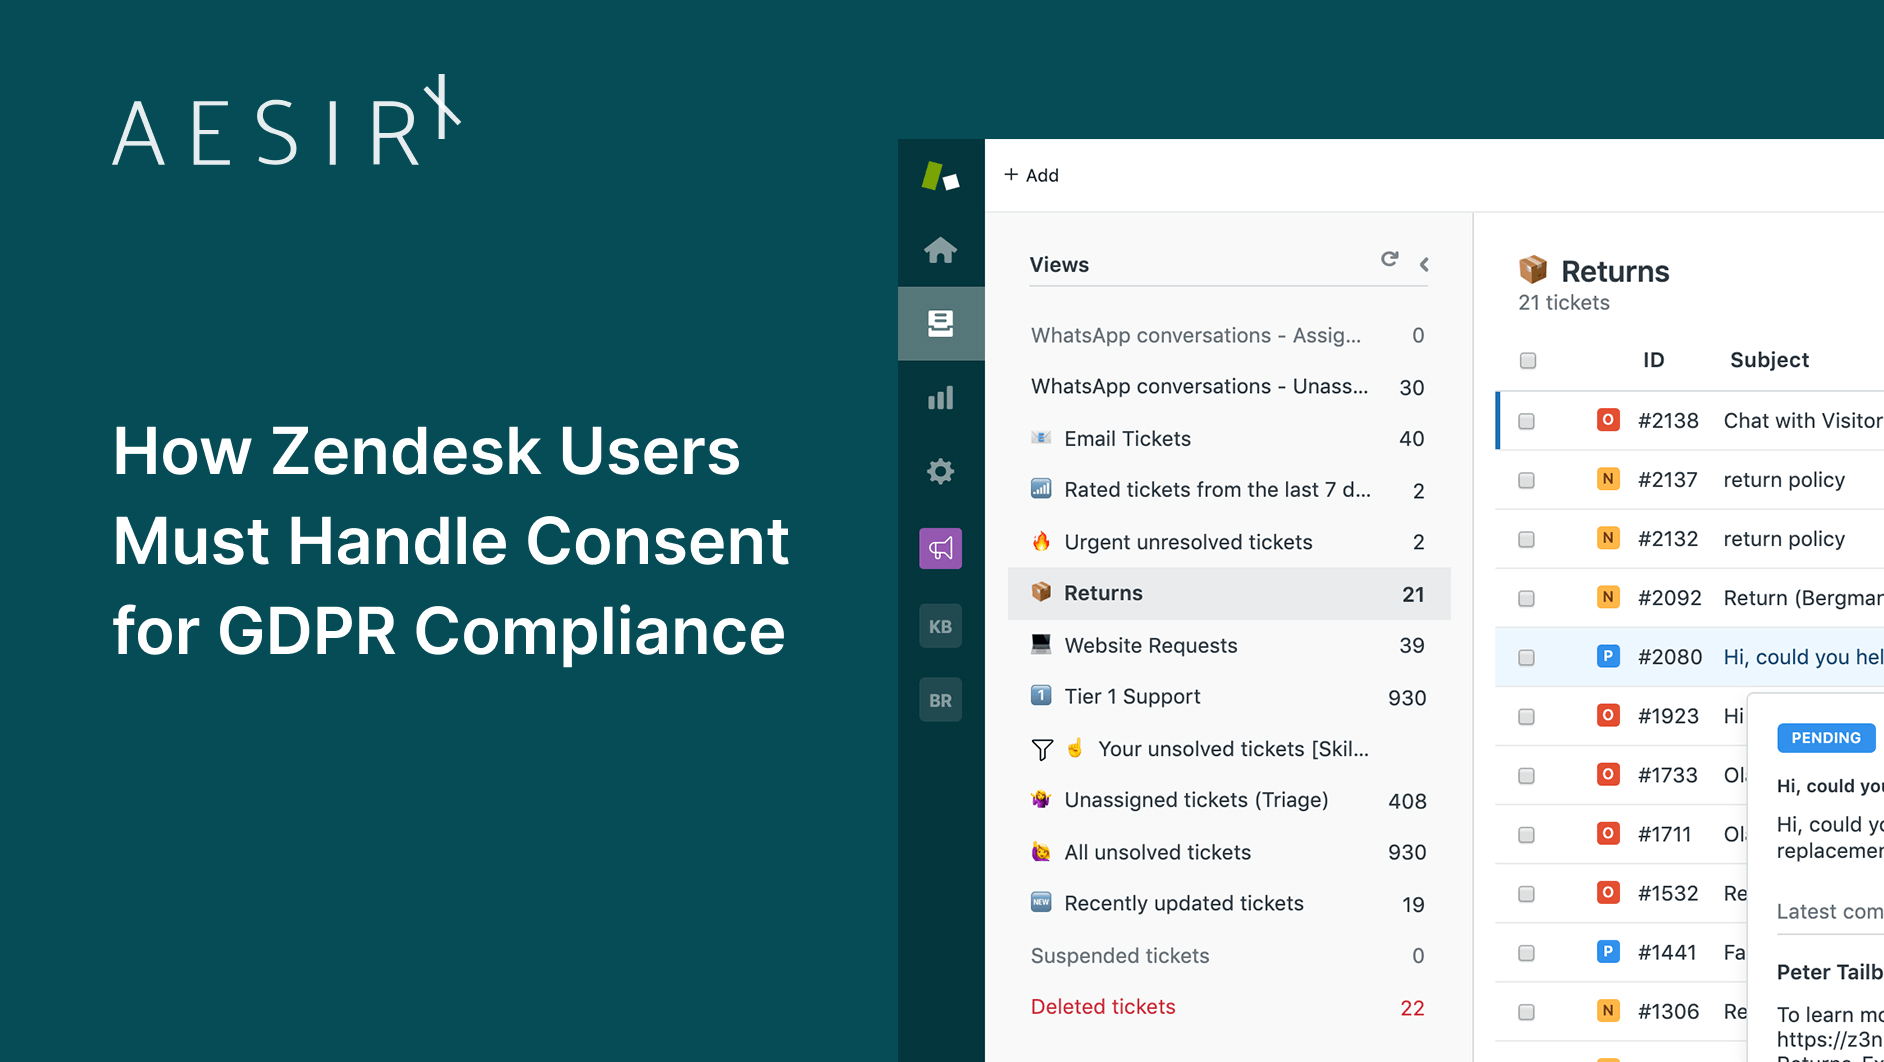
Task: Click the new status badge on #1306
Action: pos(1607,1010)
